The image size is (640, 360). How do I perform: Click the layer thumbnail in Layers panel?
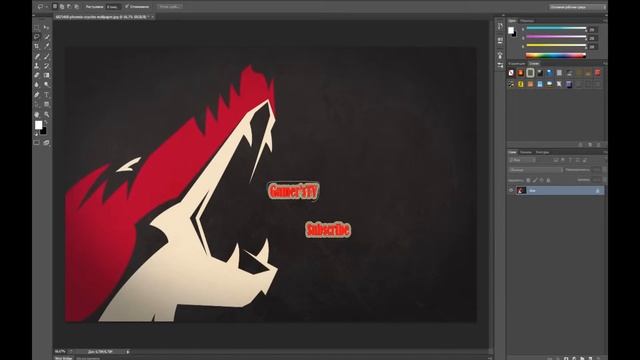[x=521, y=190]
